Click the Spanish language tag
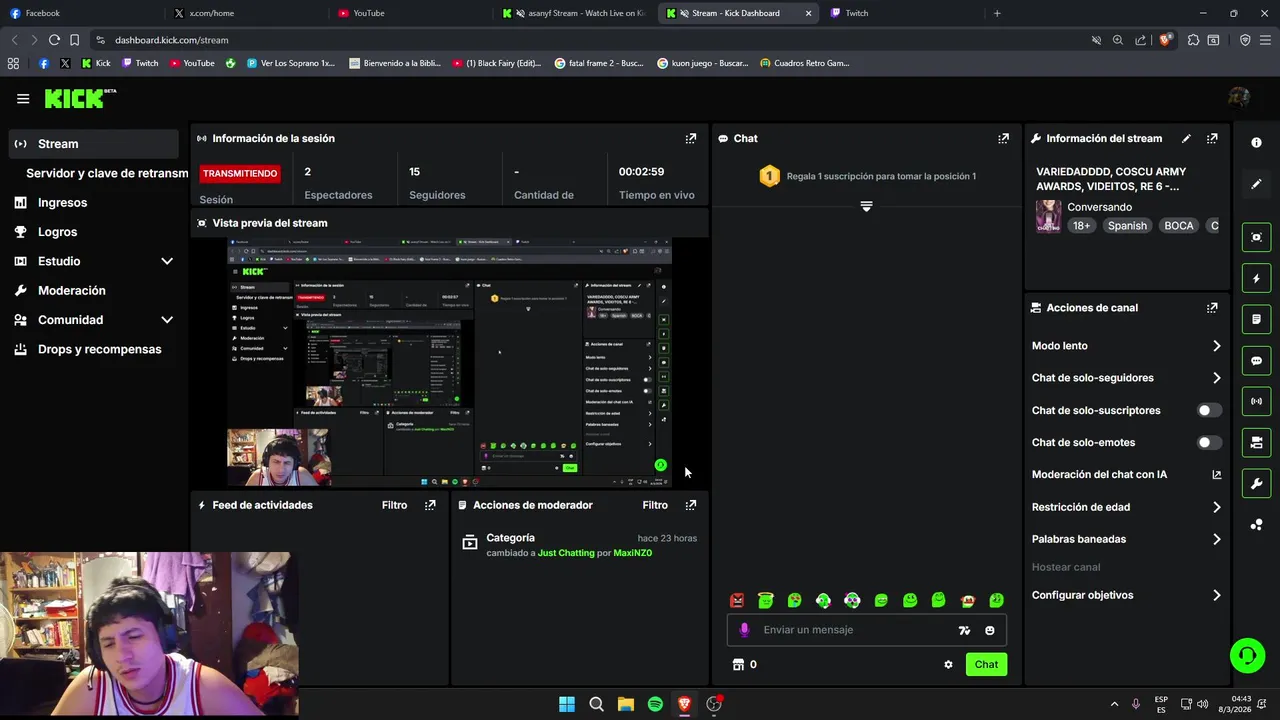 (x=1127, y=226)
